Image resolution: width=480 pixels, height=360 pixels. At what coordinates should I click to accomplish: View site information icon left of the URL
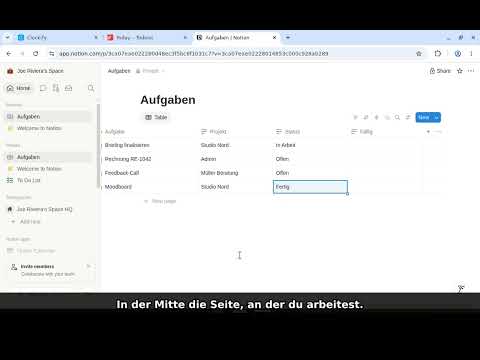[x=51, y=53]
